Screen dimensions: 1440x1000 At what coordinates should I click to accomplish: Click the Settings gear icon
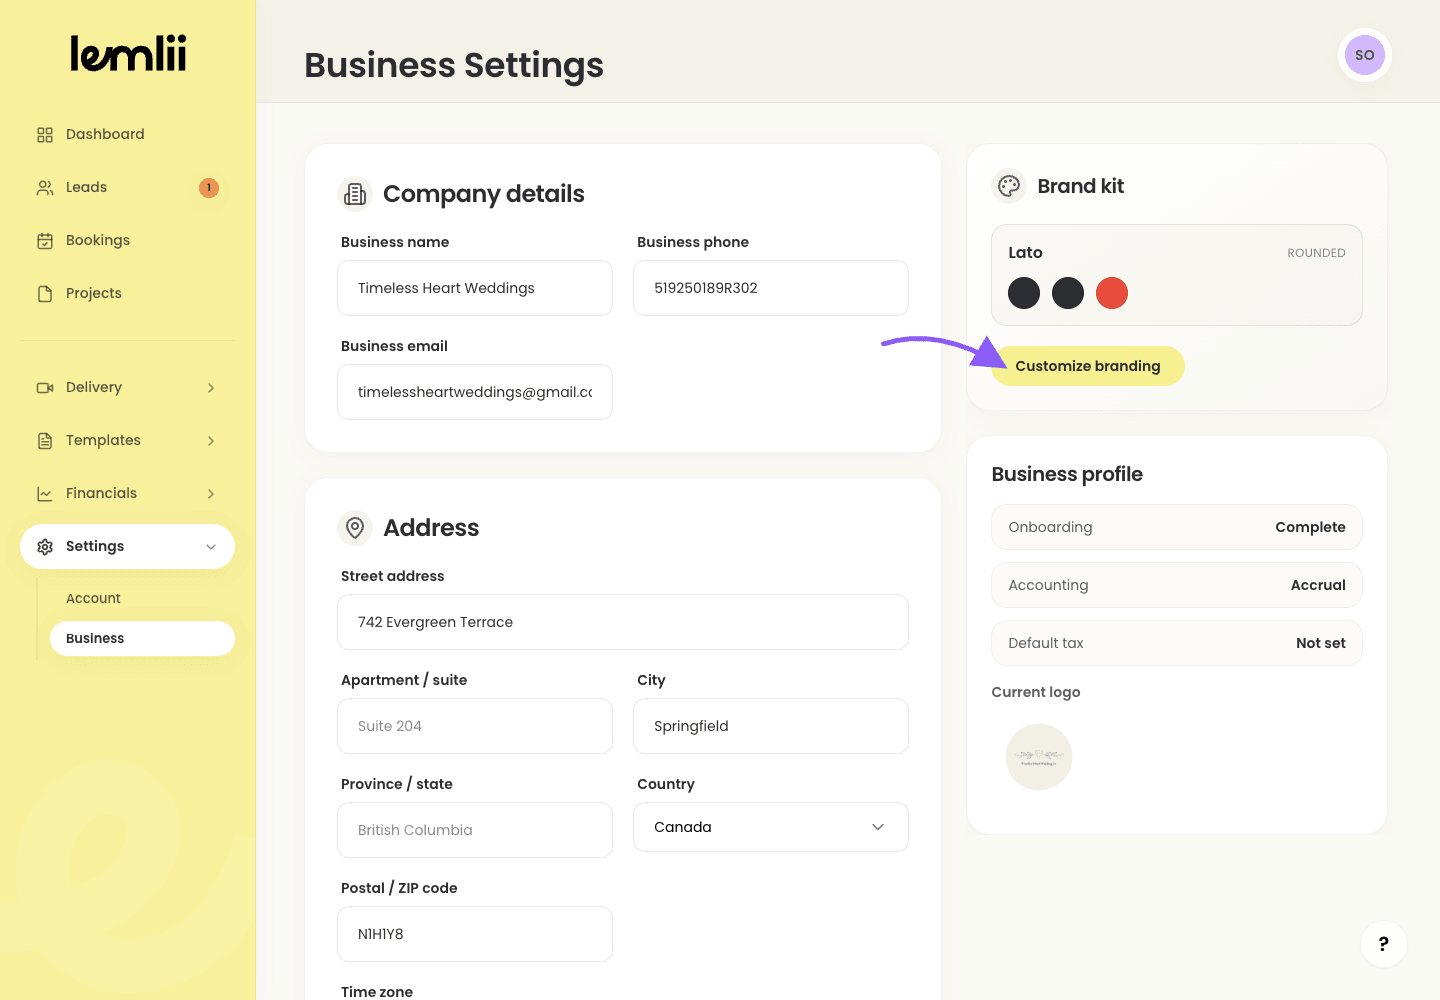tap(45, 547)
